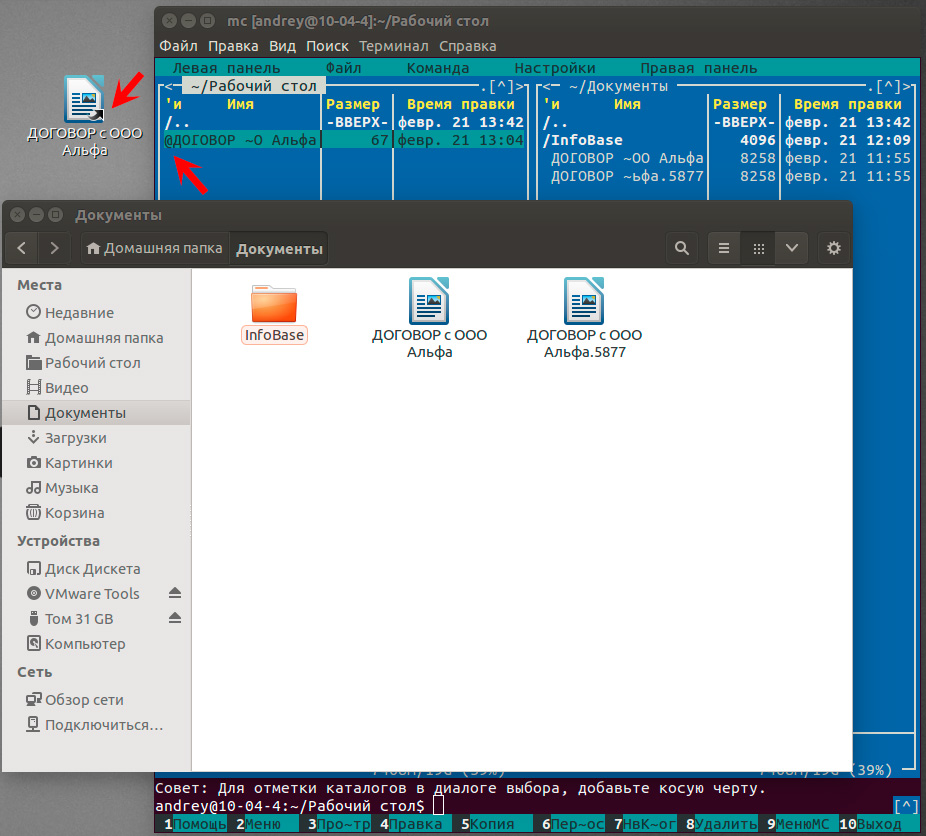
Task: Open the gear settings menu in Files
Action: point(834,248)
